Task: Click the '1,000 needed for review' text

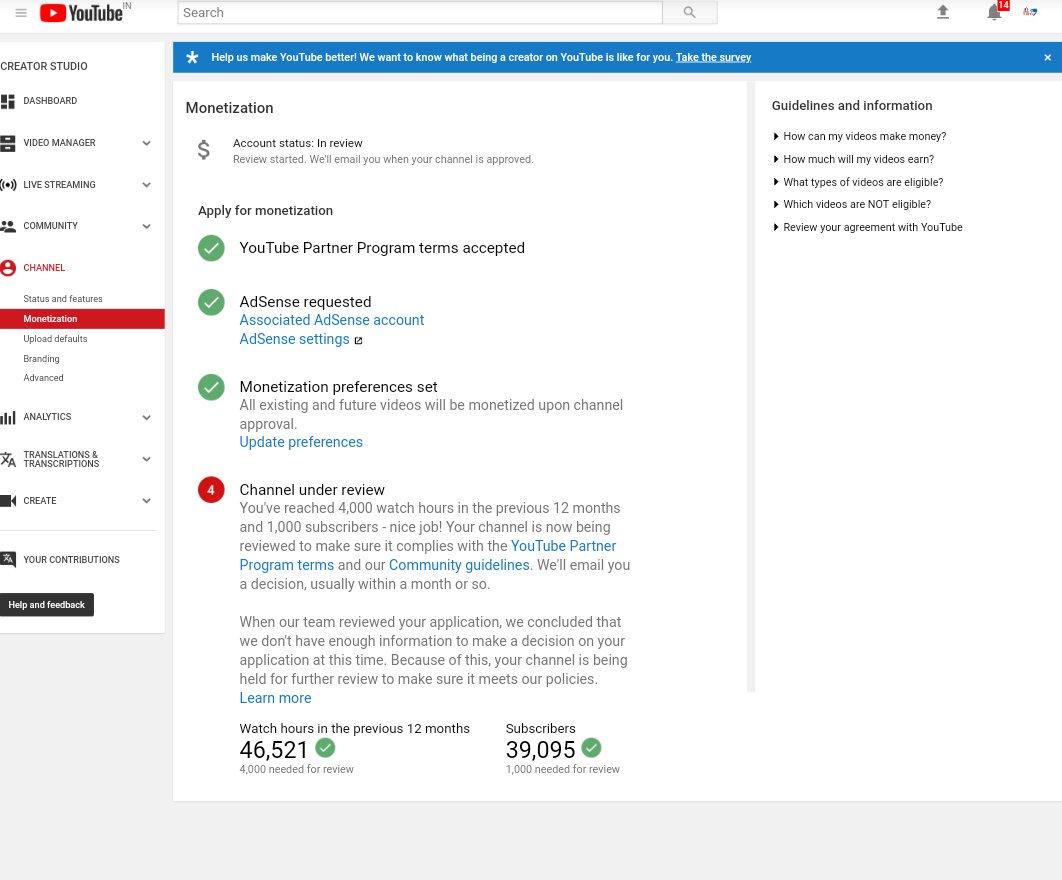Action: tap(562, 770)
